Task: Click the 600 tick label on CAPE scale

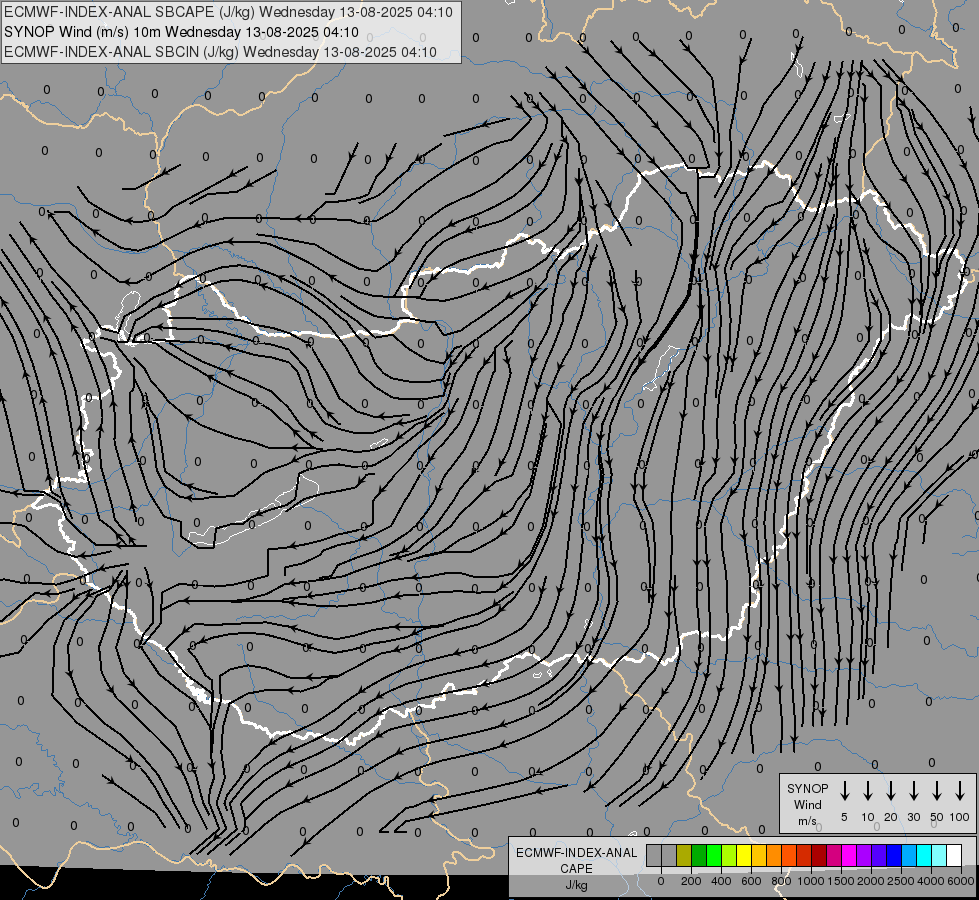Action: point(751,881)
